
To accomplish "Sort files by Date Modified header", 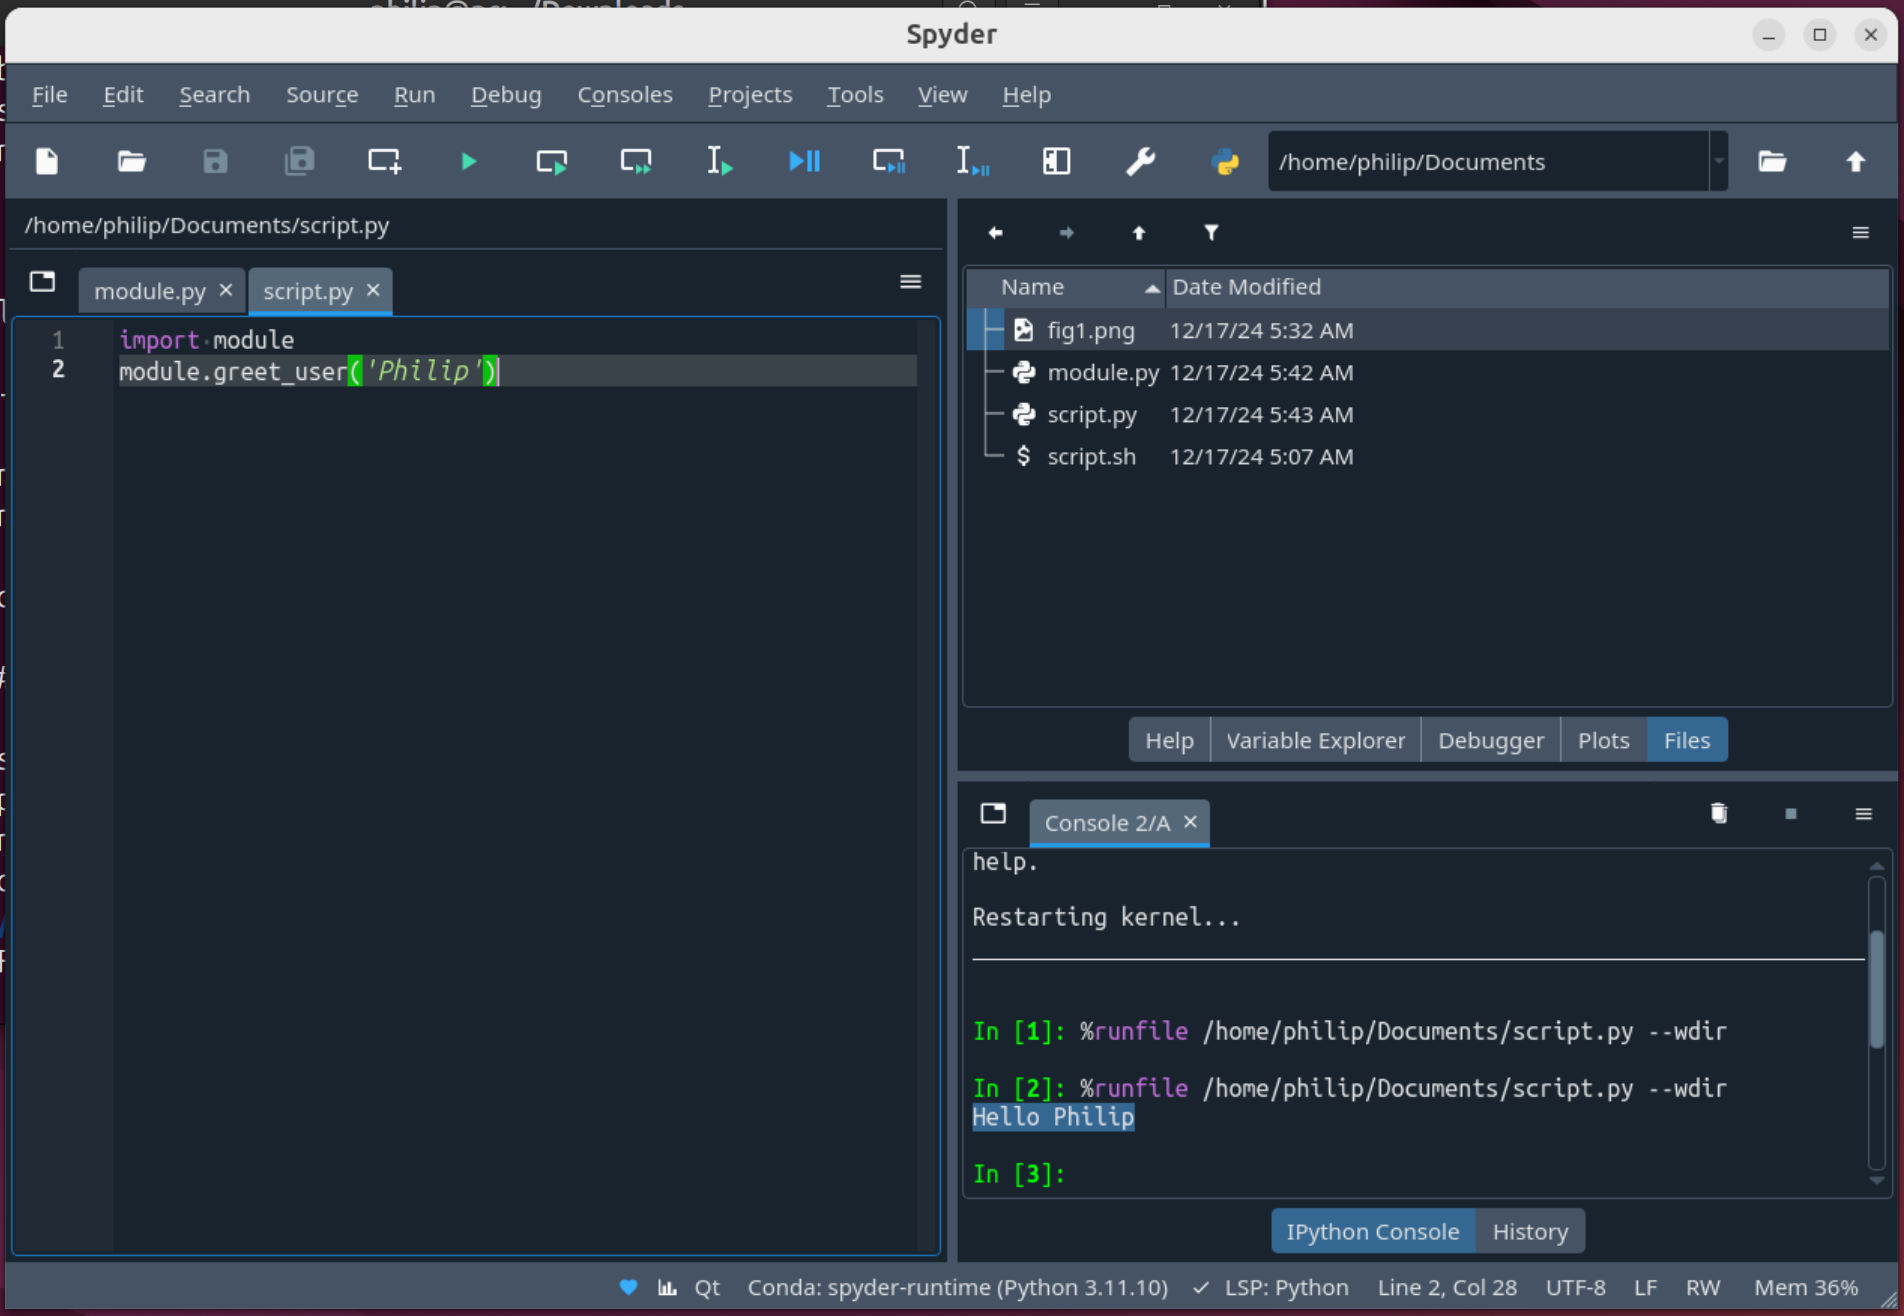I will pyautogui.click(x=1527, y=287).
